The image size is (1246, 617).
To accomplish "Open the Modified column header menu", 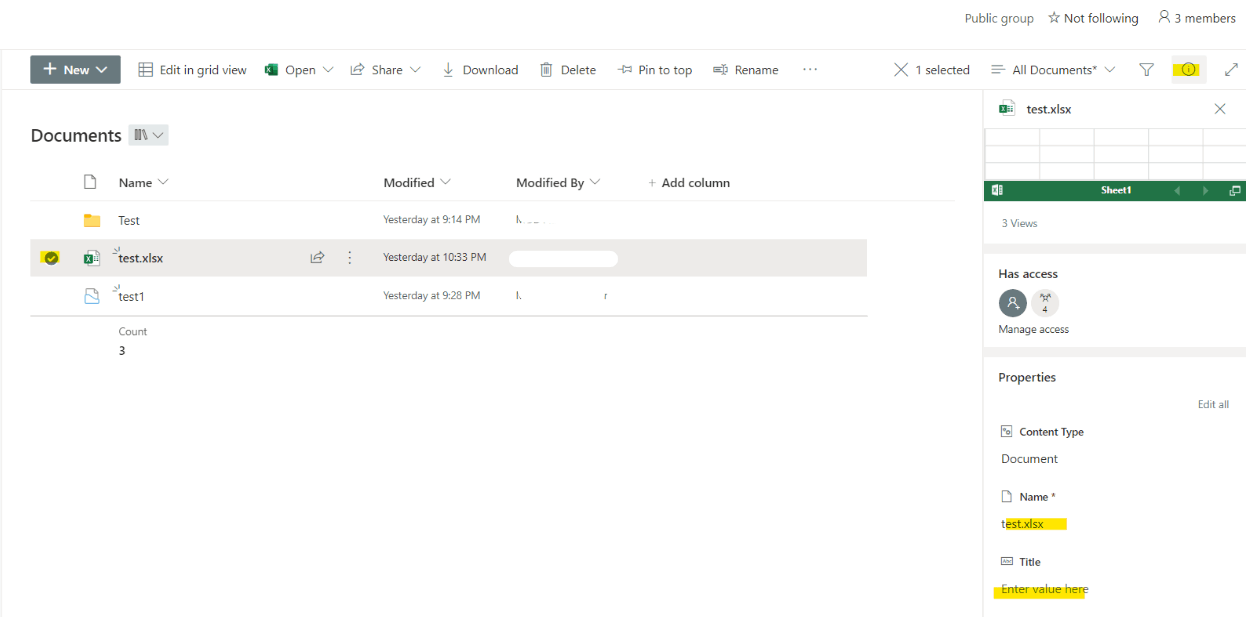I will (417, 183).
